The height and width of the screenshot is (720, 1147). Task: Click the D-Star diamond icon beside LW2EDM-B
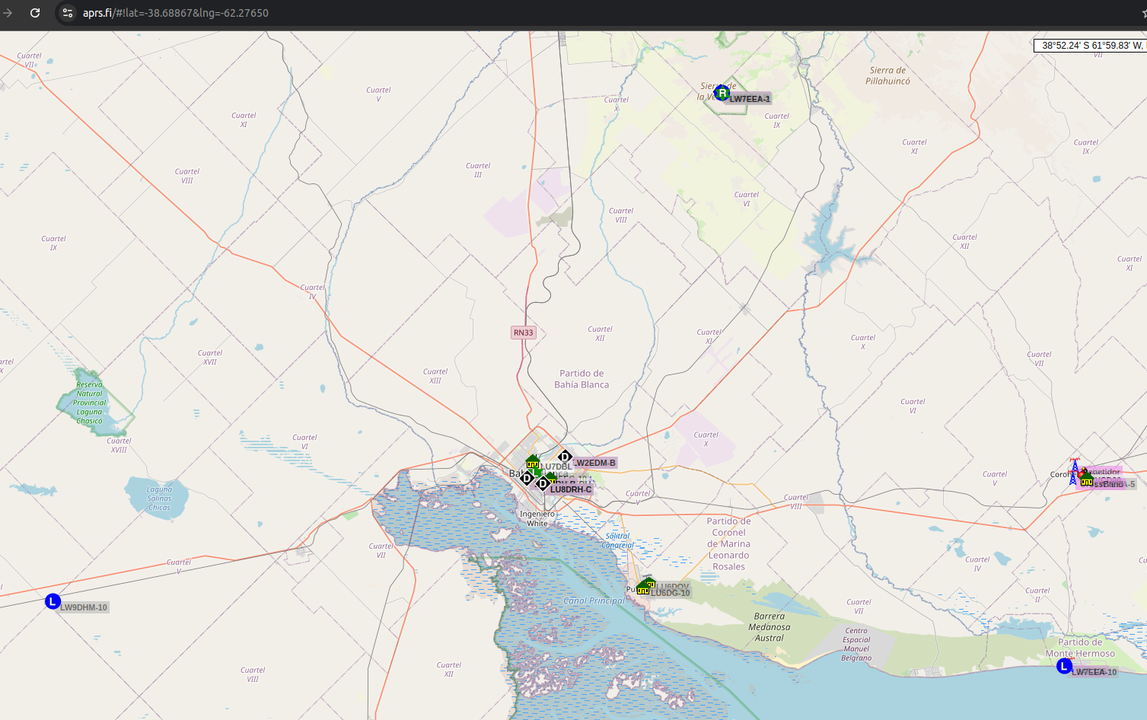tap(564, 457)
